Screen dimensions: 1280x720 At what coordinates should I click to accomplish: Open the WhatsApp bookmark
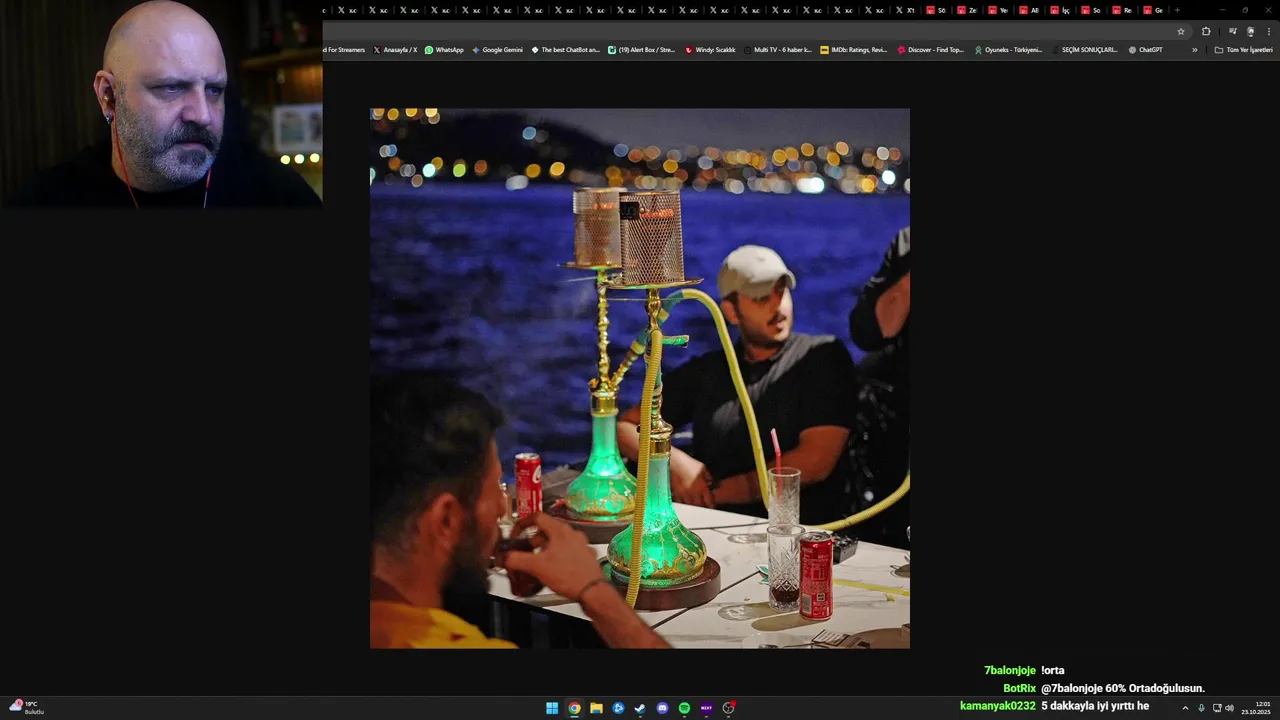point(444,49)
